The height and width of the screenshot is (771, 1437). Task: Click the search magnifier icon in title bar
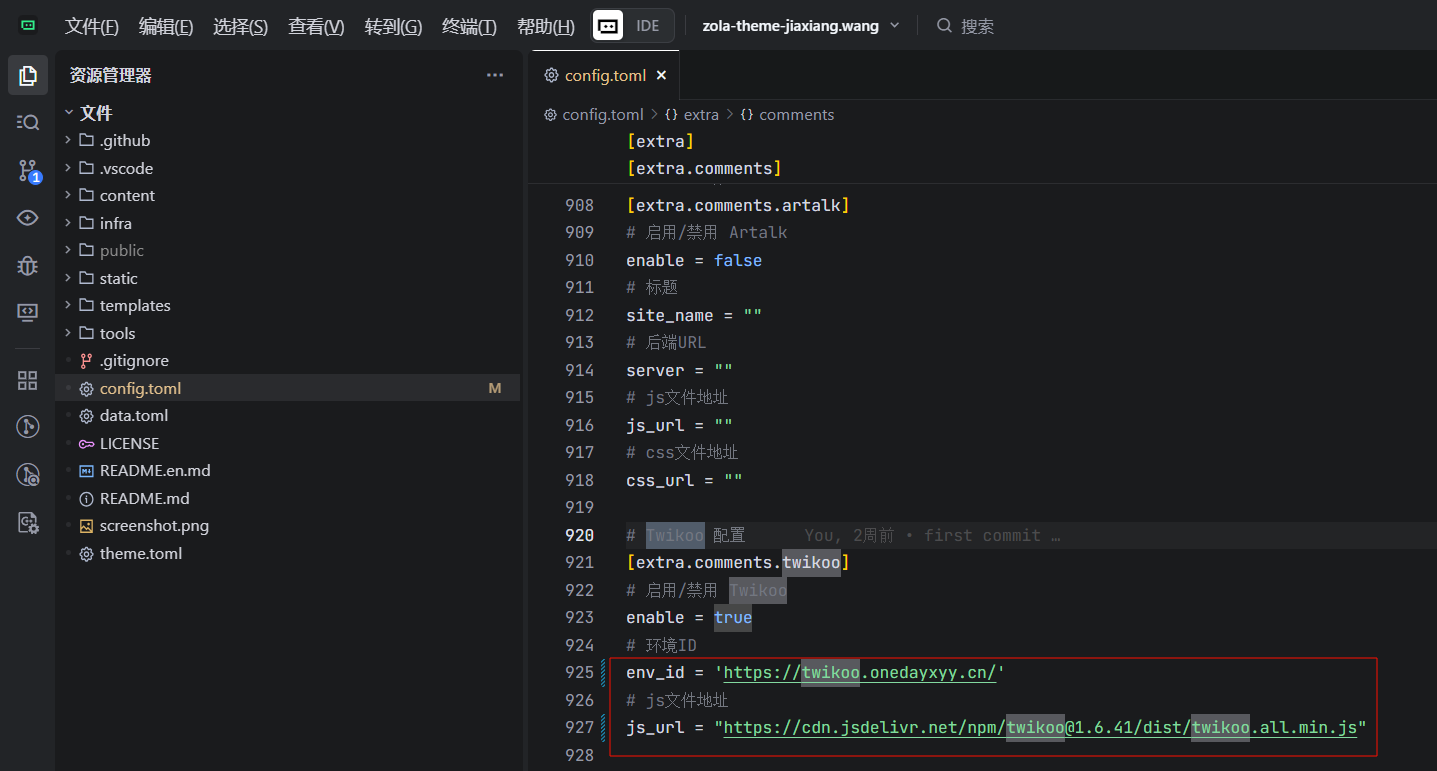(x=944, y=26)
